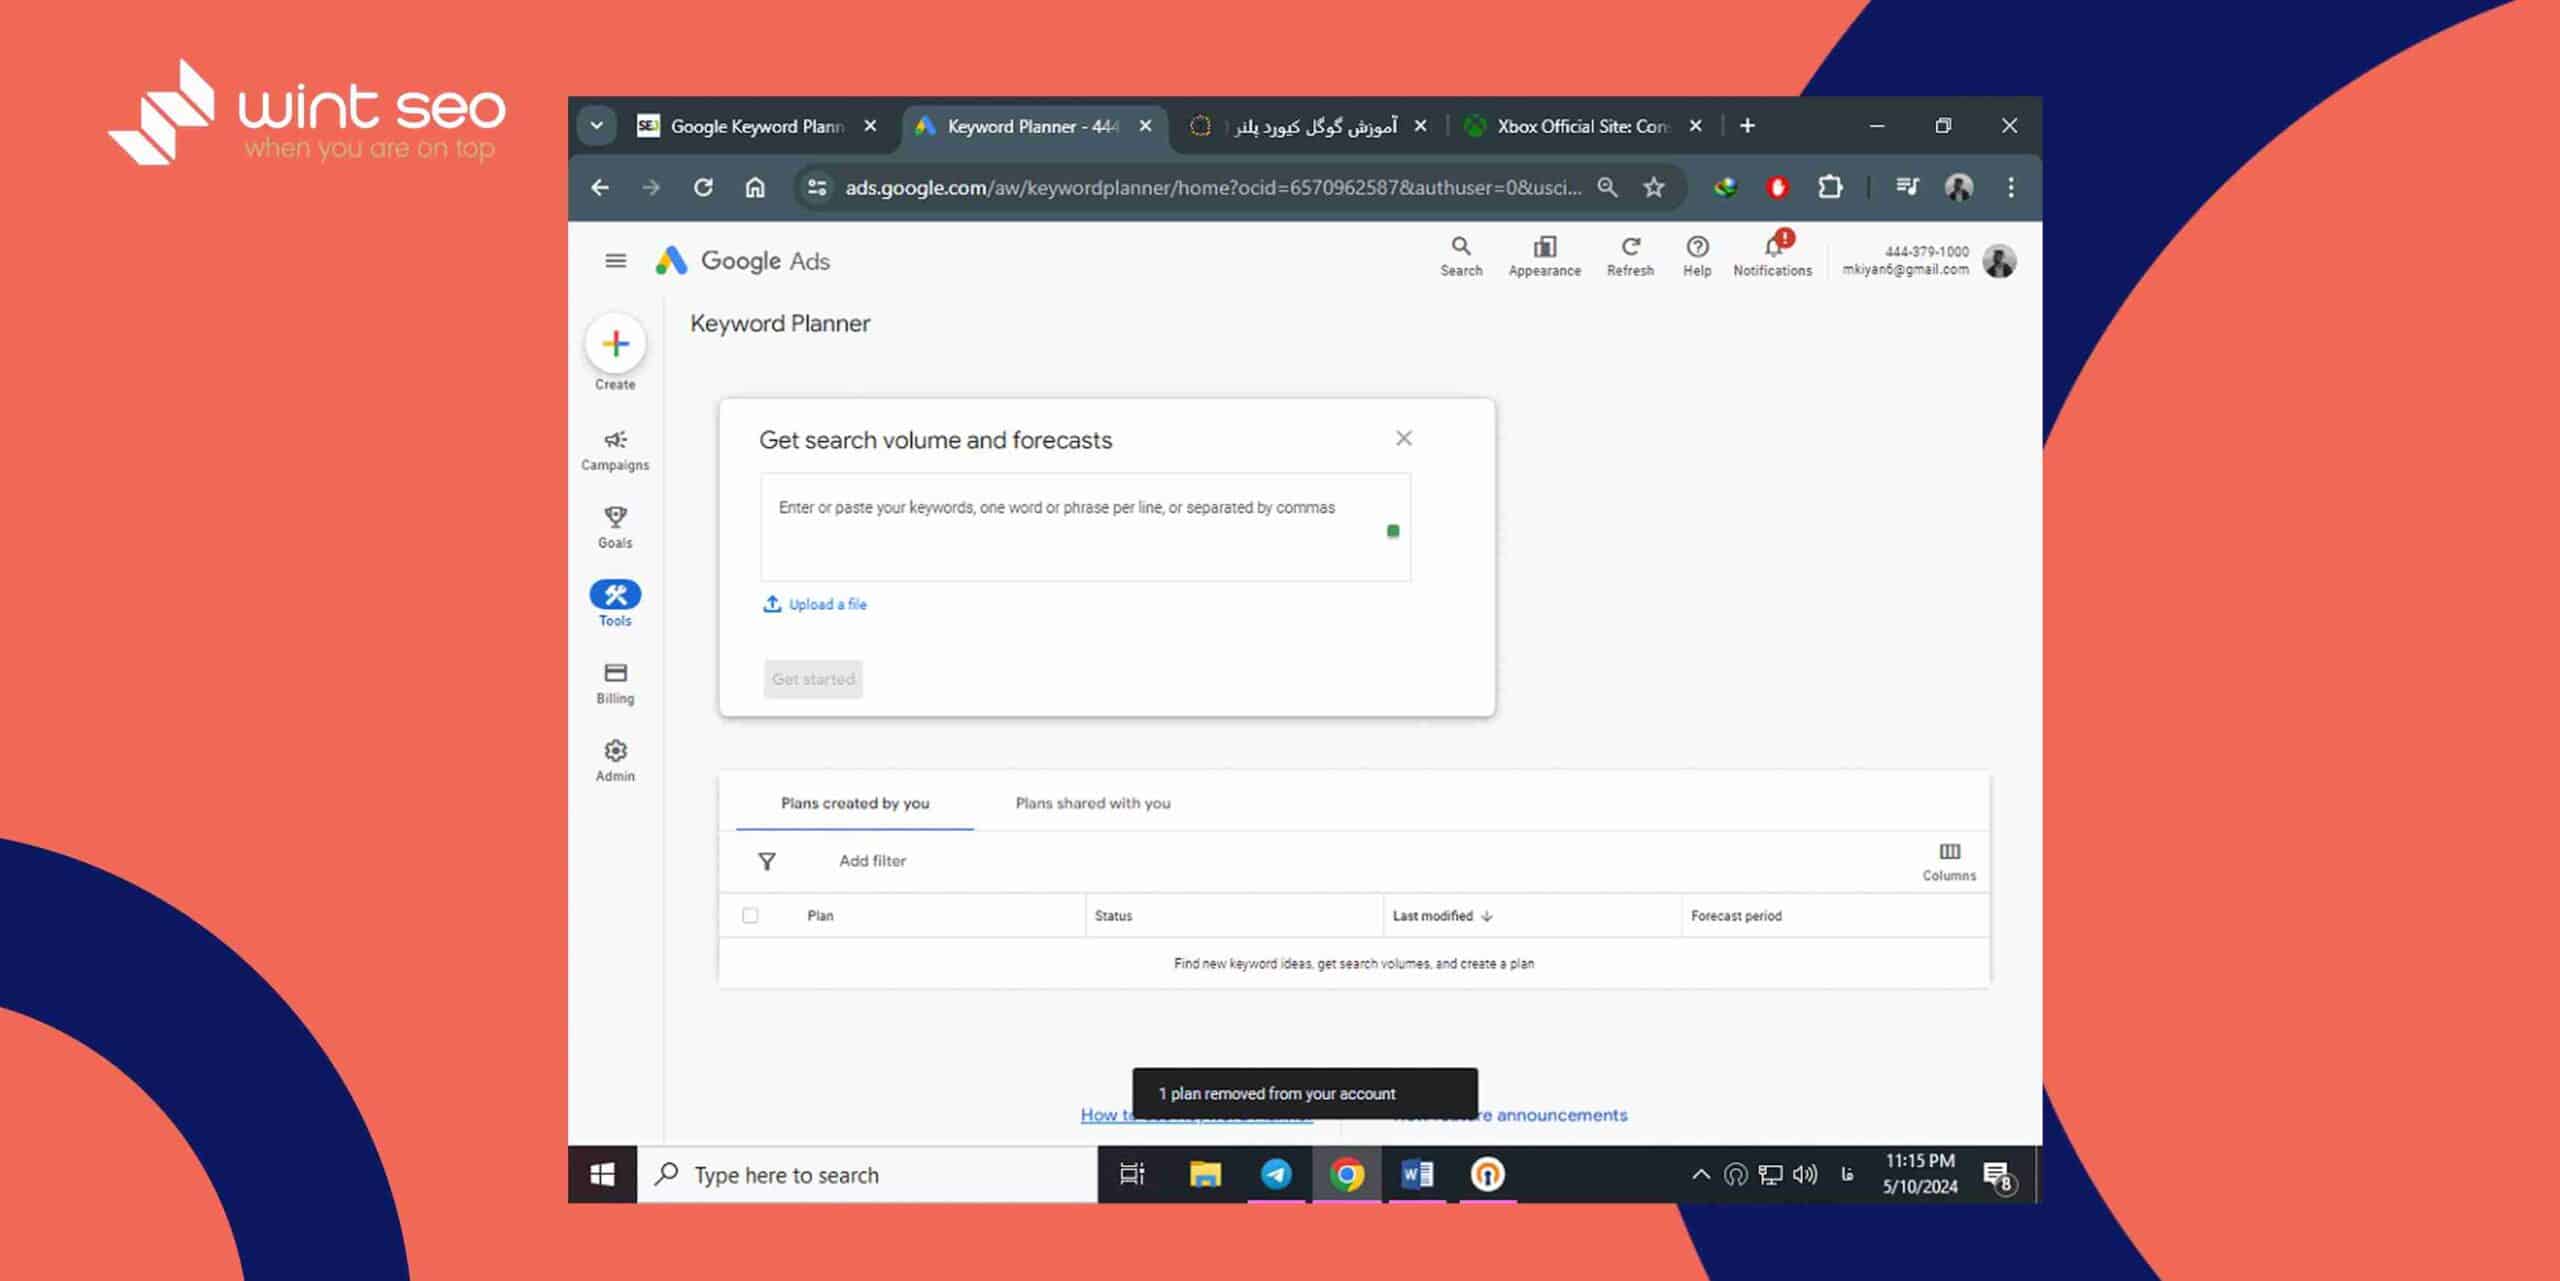Viewport: 2560px width, 1281px height.
Task: Open the Columns selector
Action: click(x=1949, y=861)
